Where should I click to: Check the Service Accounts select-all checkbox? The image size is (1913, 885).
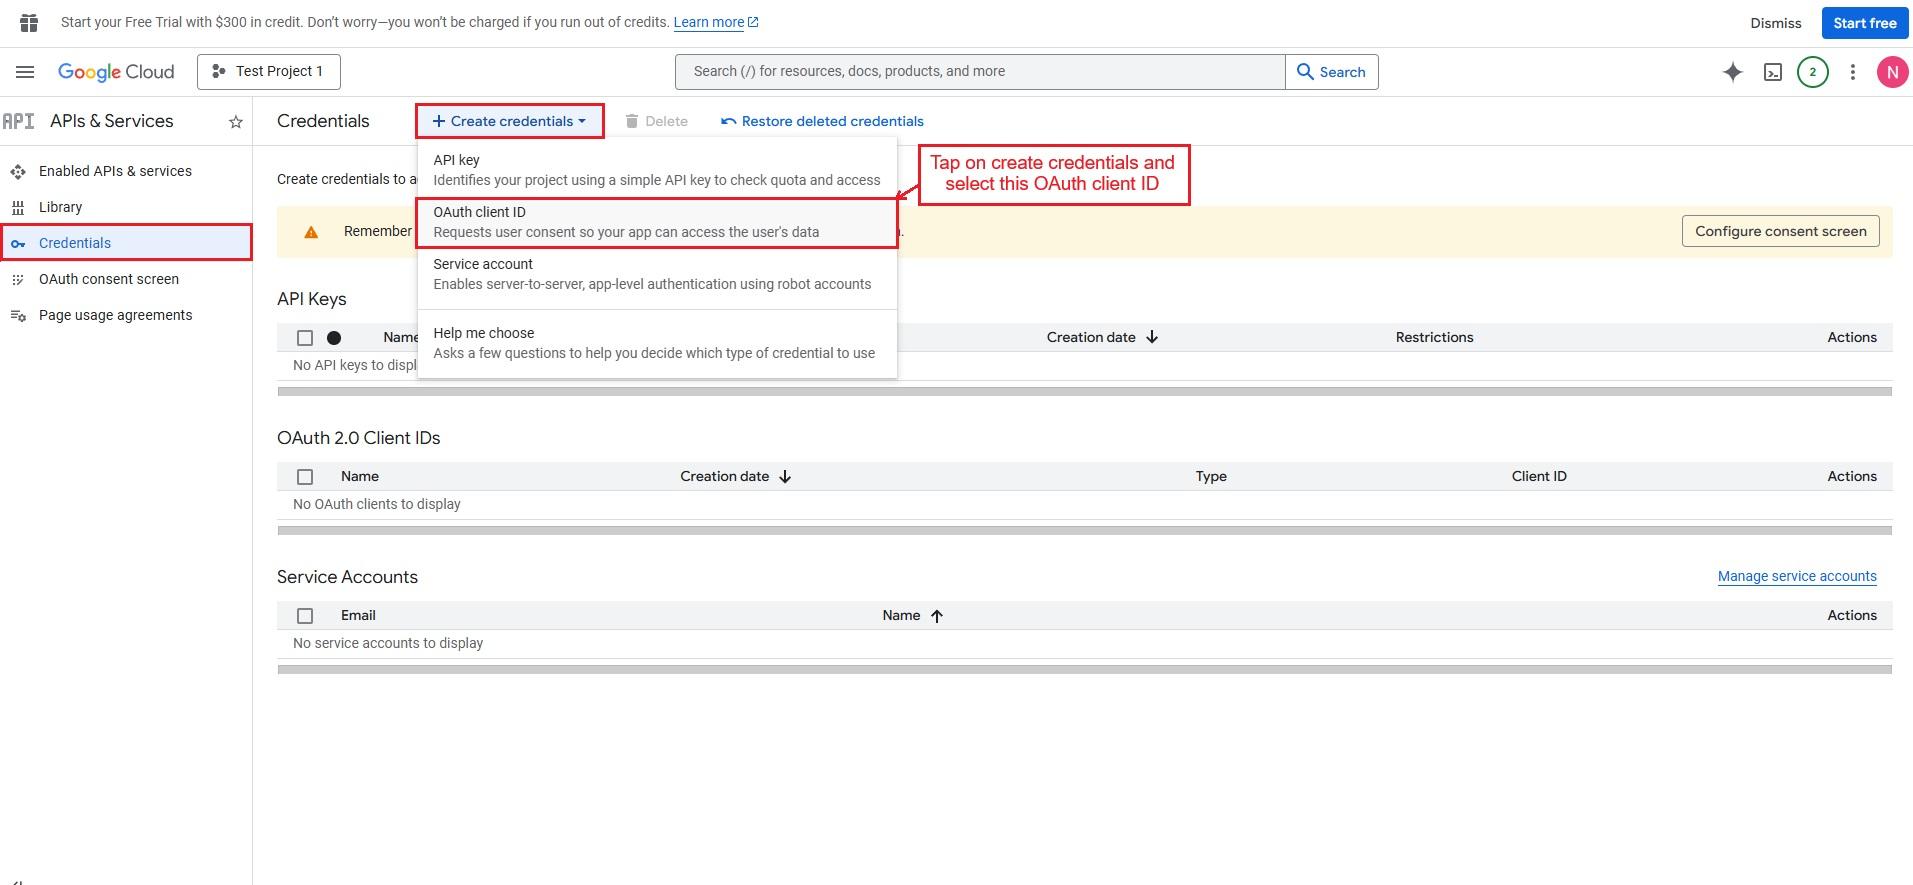tap(305, 616)
